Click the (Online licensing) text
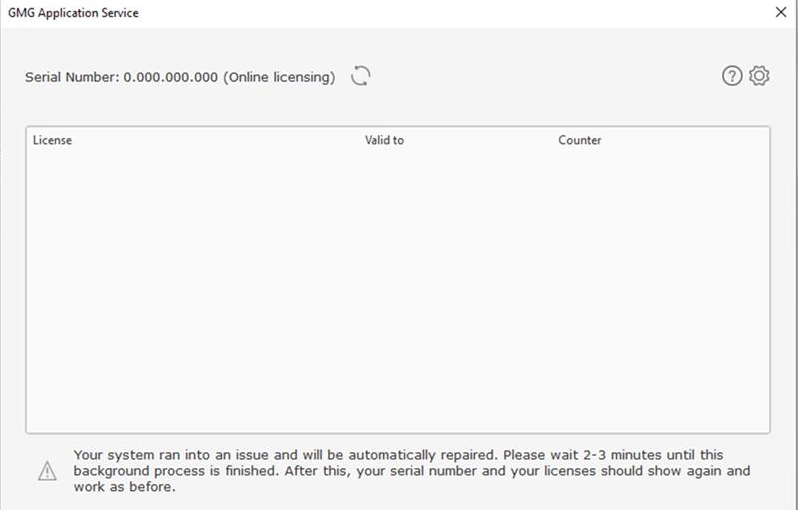The width and height of the screenshot is (800, 510). coord(279,77)
